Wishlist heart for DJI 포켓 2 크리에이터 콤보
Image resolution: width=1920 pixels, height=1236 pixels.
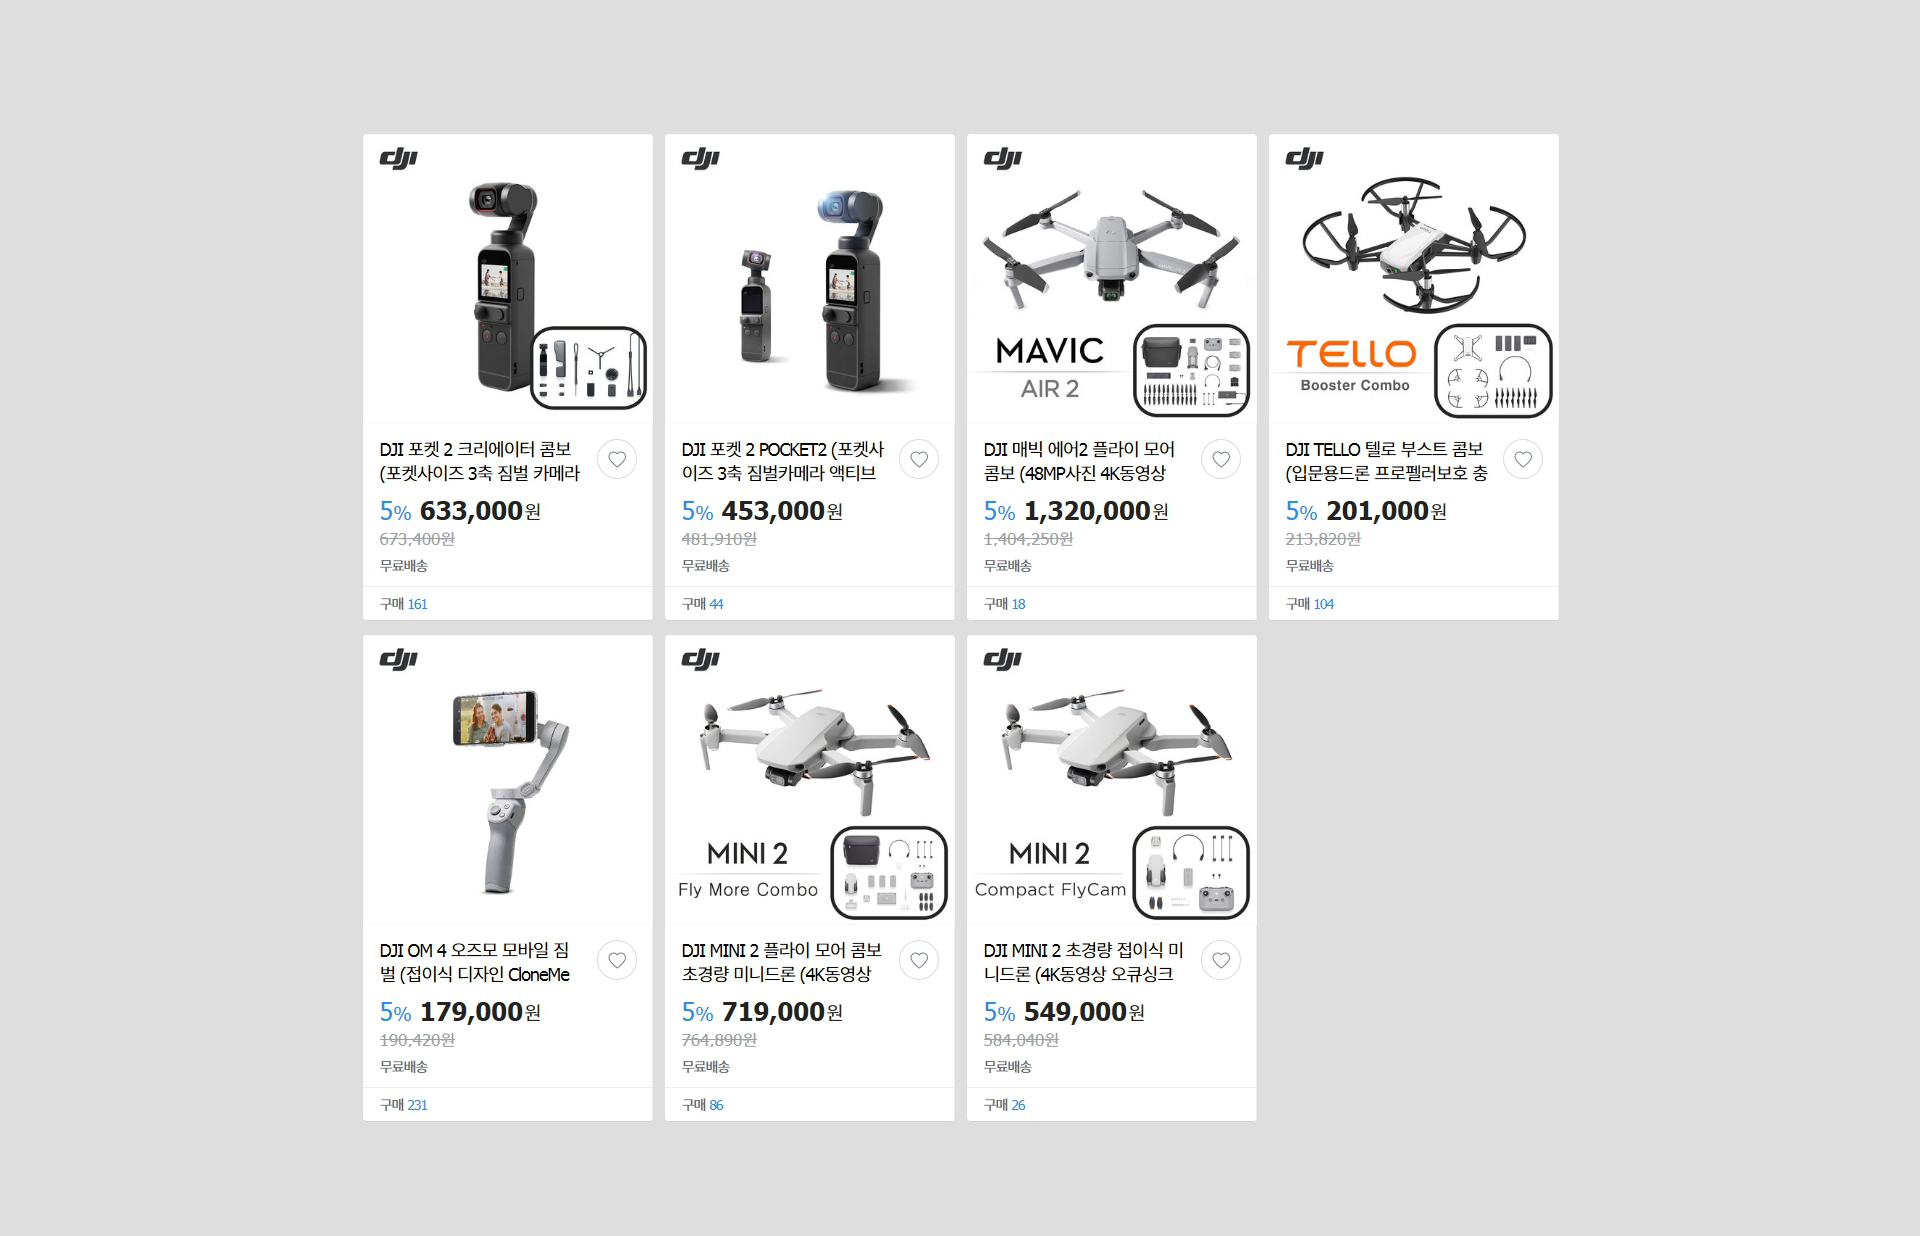[617, 459]
